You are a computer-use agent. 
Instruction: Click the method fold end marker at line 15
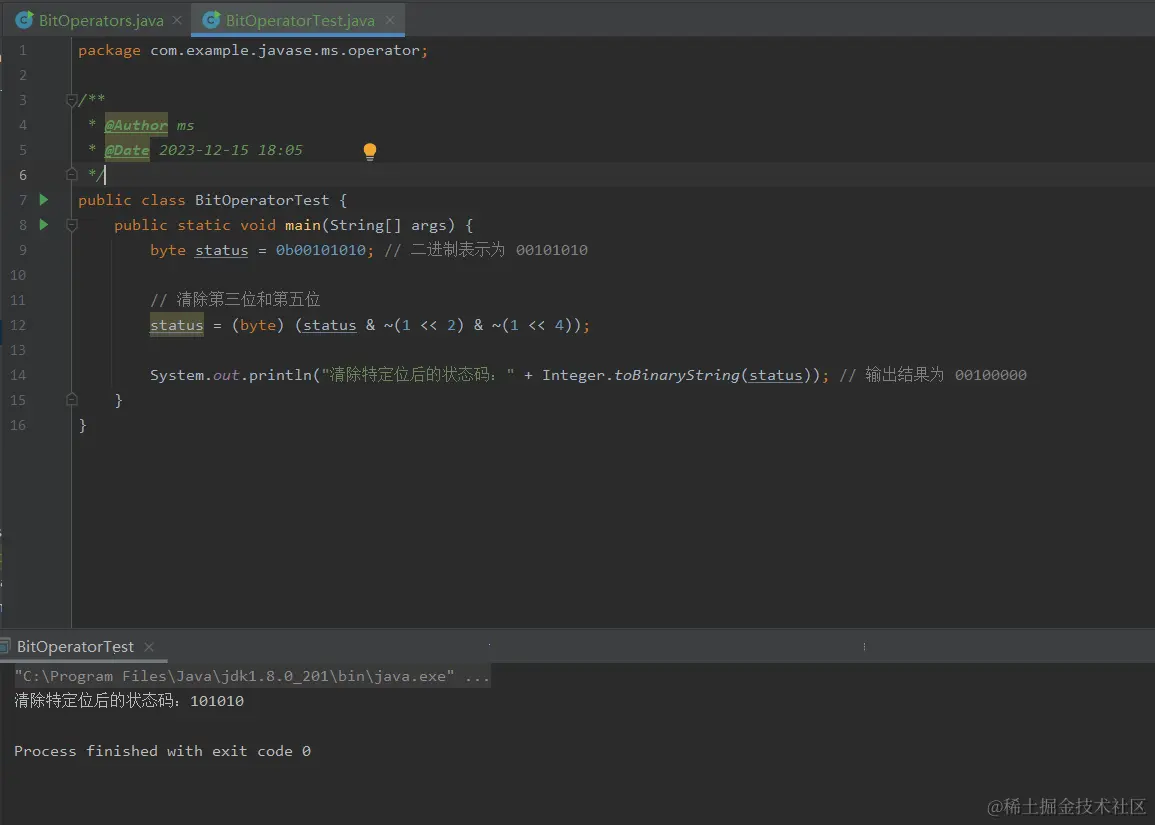(x=71, y=400)
